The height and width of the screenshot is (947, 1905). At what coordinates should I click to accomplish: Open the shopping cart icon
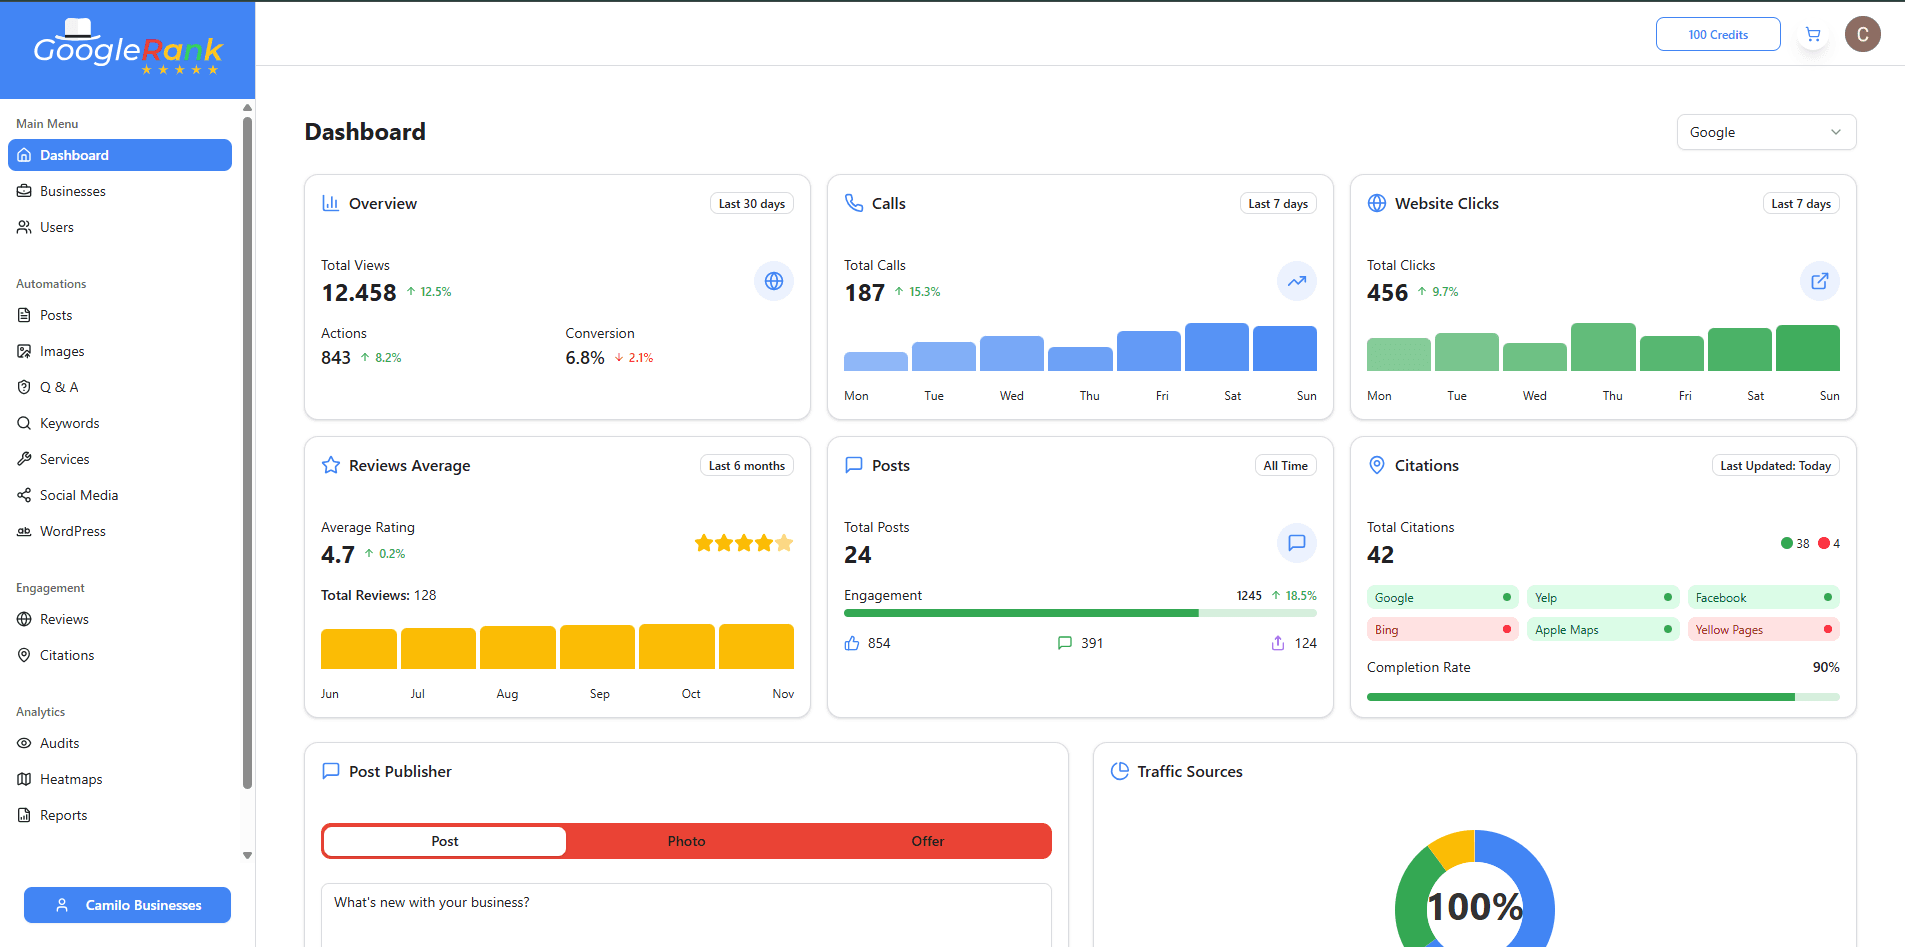(1813, 34)
